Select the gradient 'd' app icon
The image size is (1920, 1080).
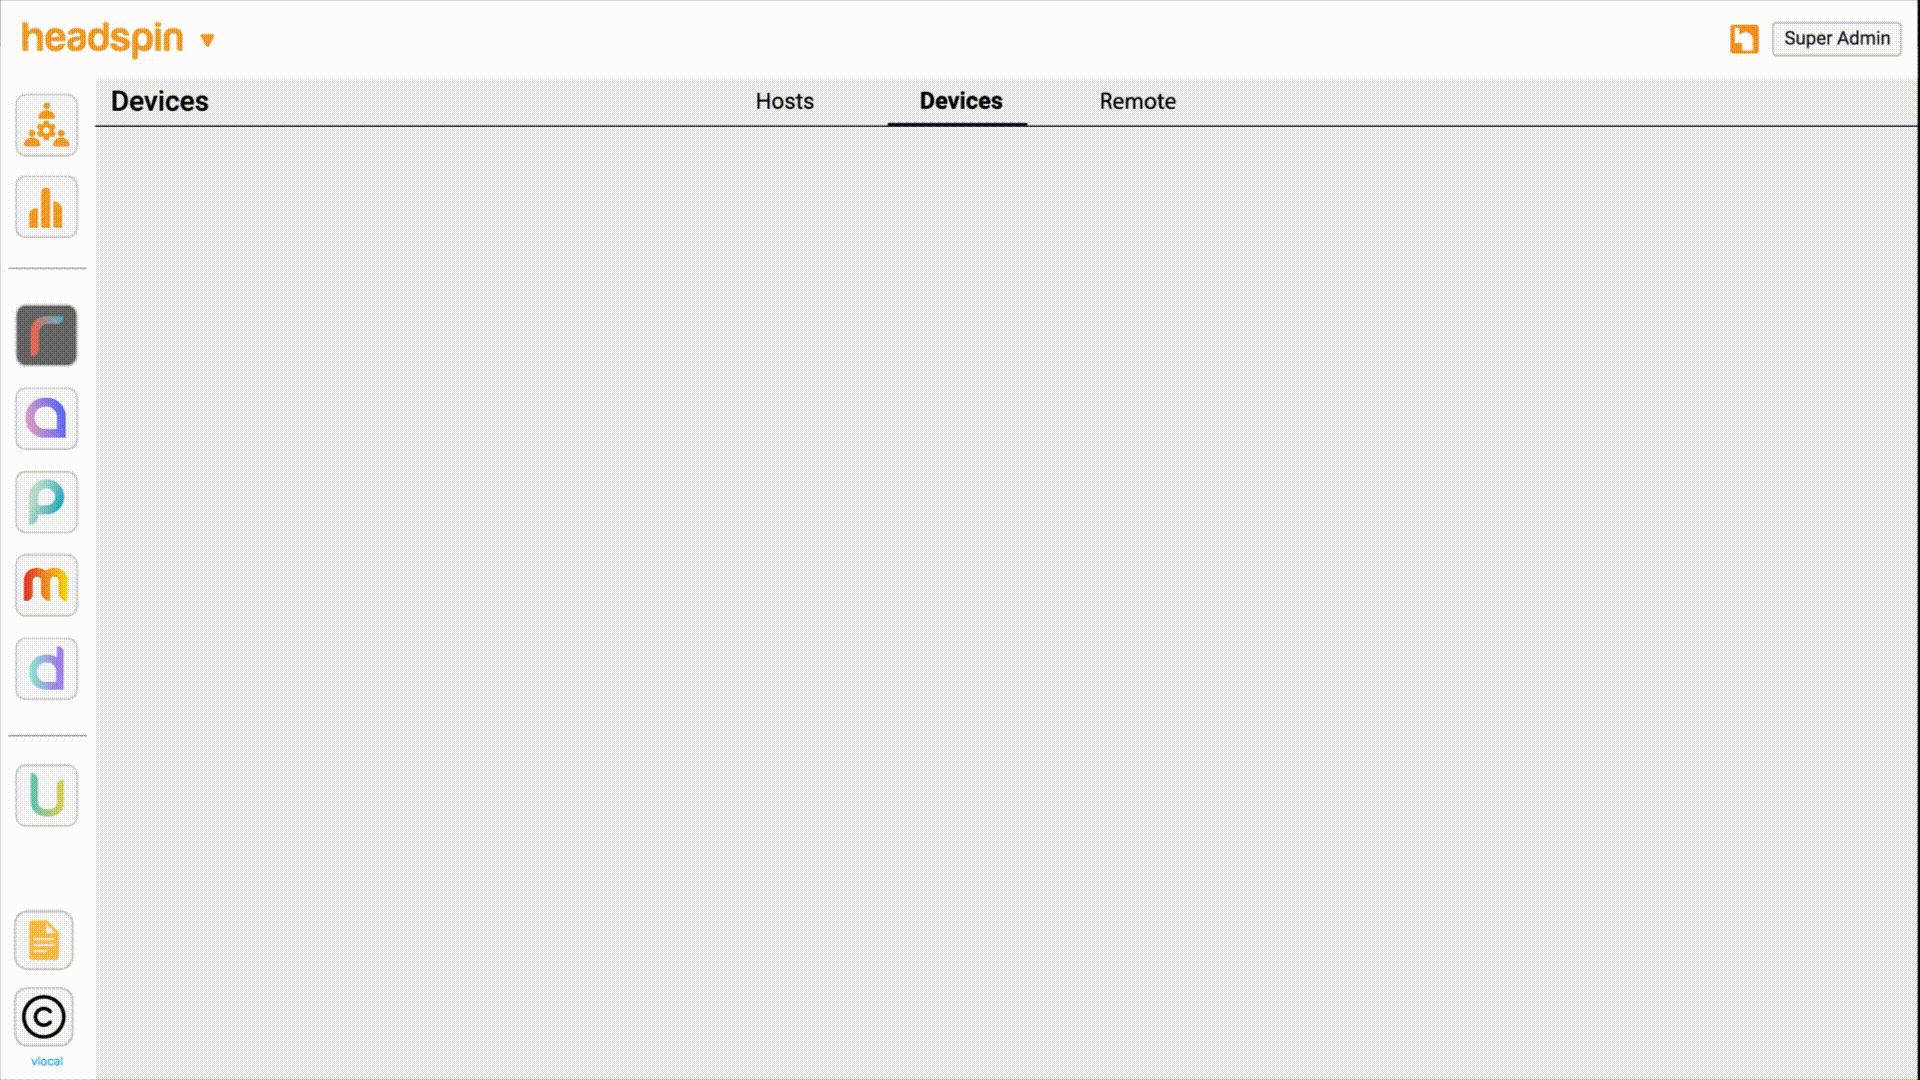tap(46, 669)
